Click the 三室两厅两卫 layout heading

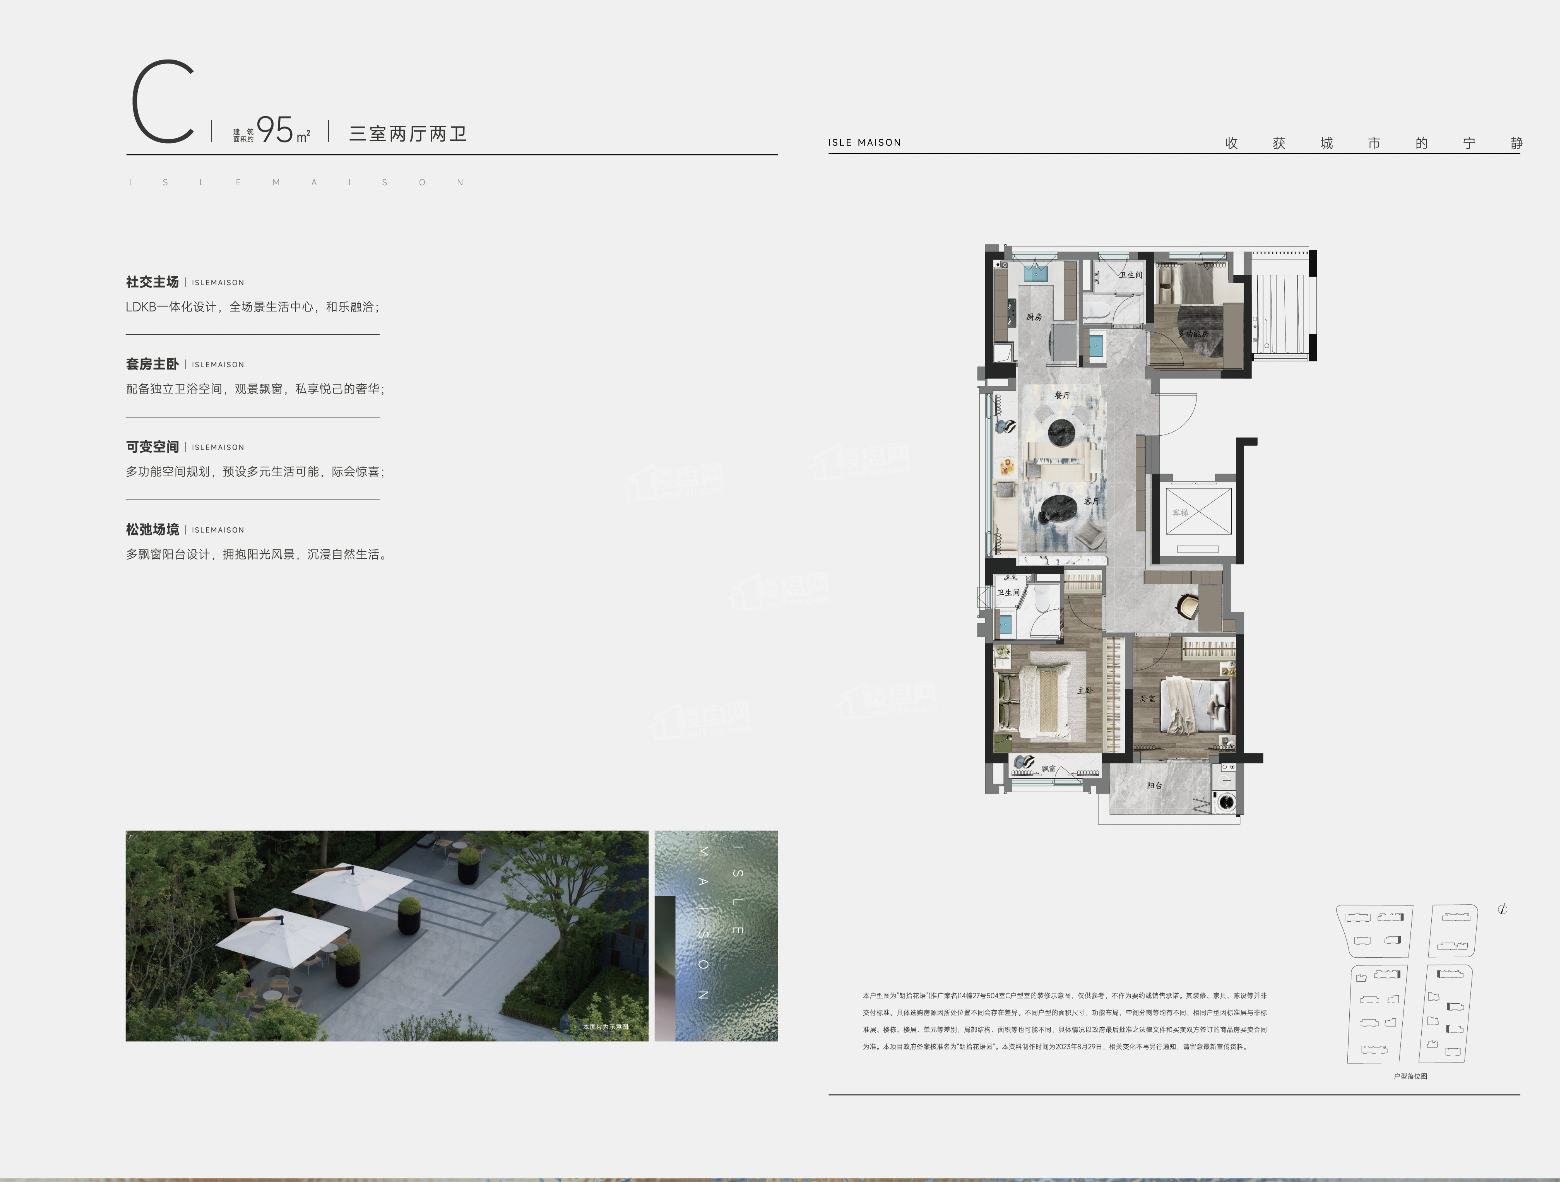(x=408, y=133)
